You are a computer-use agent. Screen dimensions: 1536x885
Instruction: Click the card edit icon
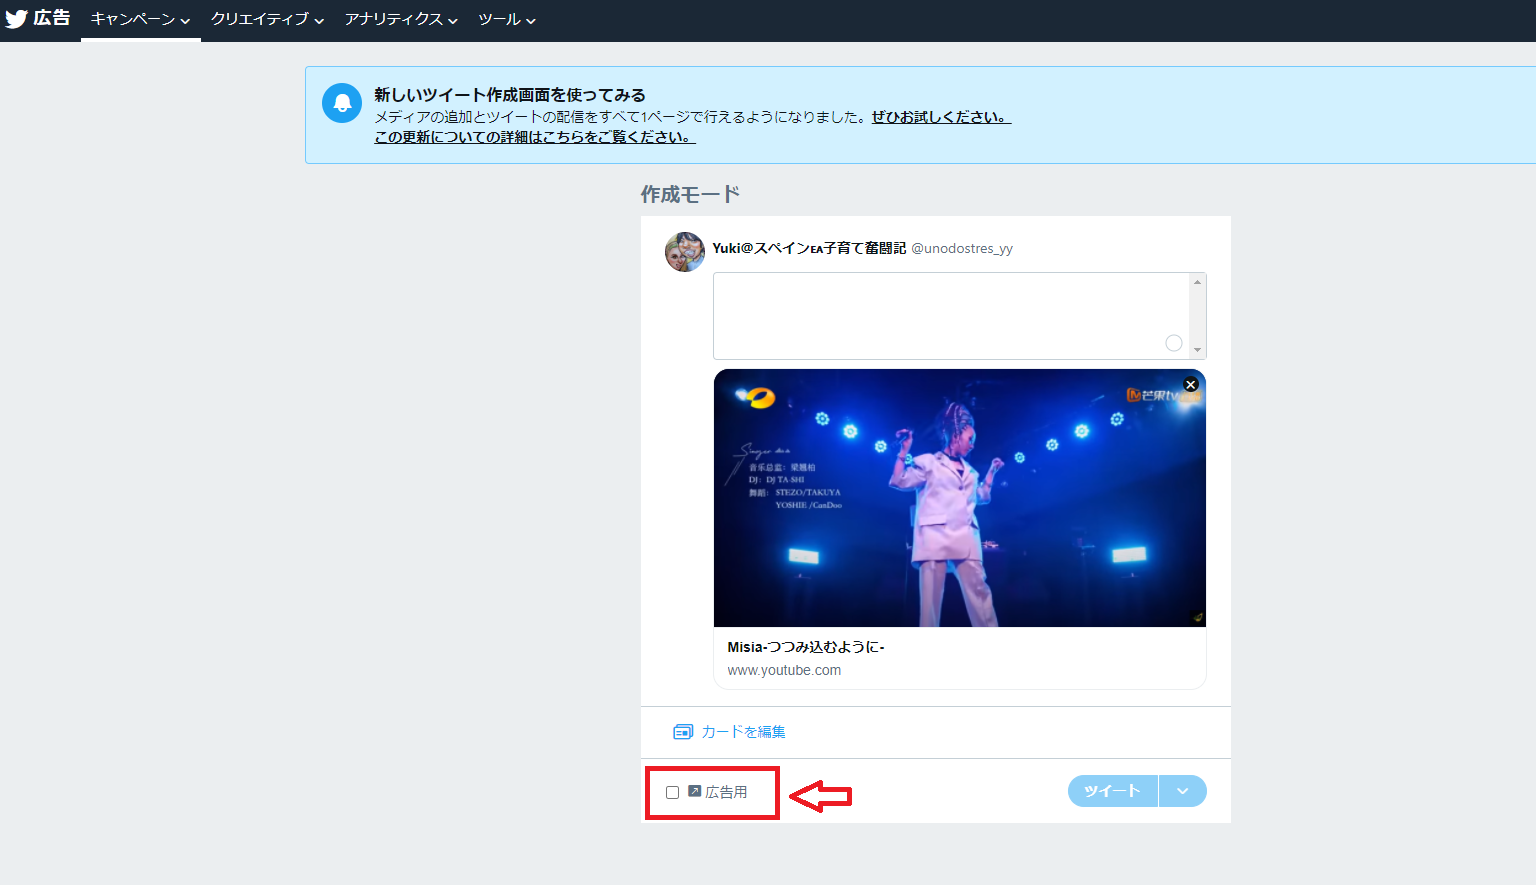[683, 732]
